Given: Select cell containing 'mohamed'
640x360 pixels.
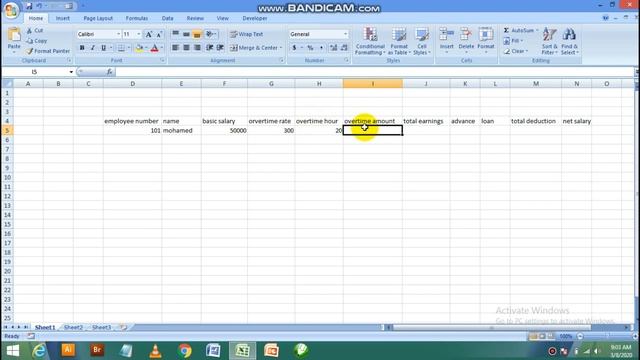Looking at the screenshot, I should (181, 131).
